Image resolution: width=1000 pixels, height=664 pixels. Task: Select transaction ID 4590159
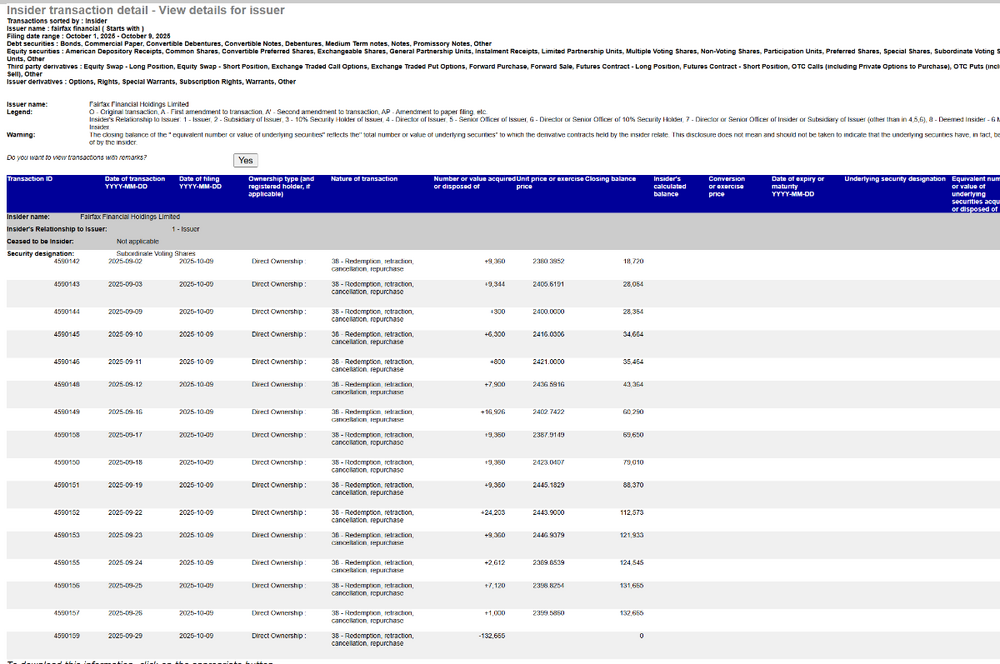(67, 636)
